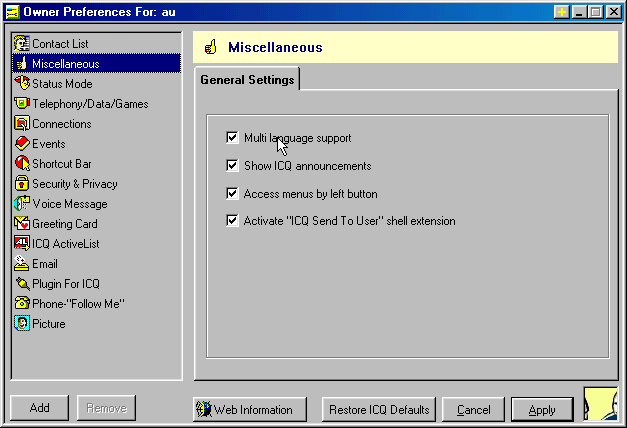Click the Greeting Card heart icon
Screen dimensions: 627x428
pos(22,223)
